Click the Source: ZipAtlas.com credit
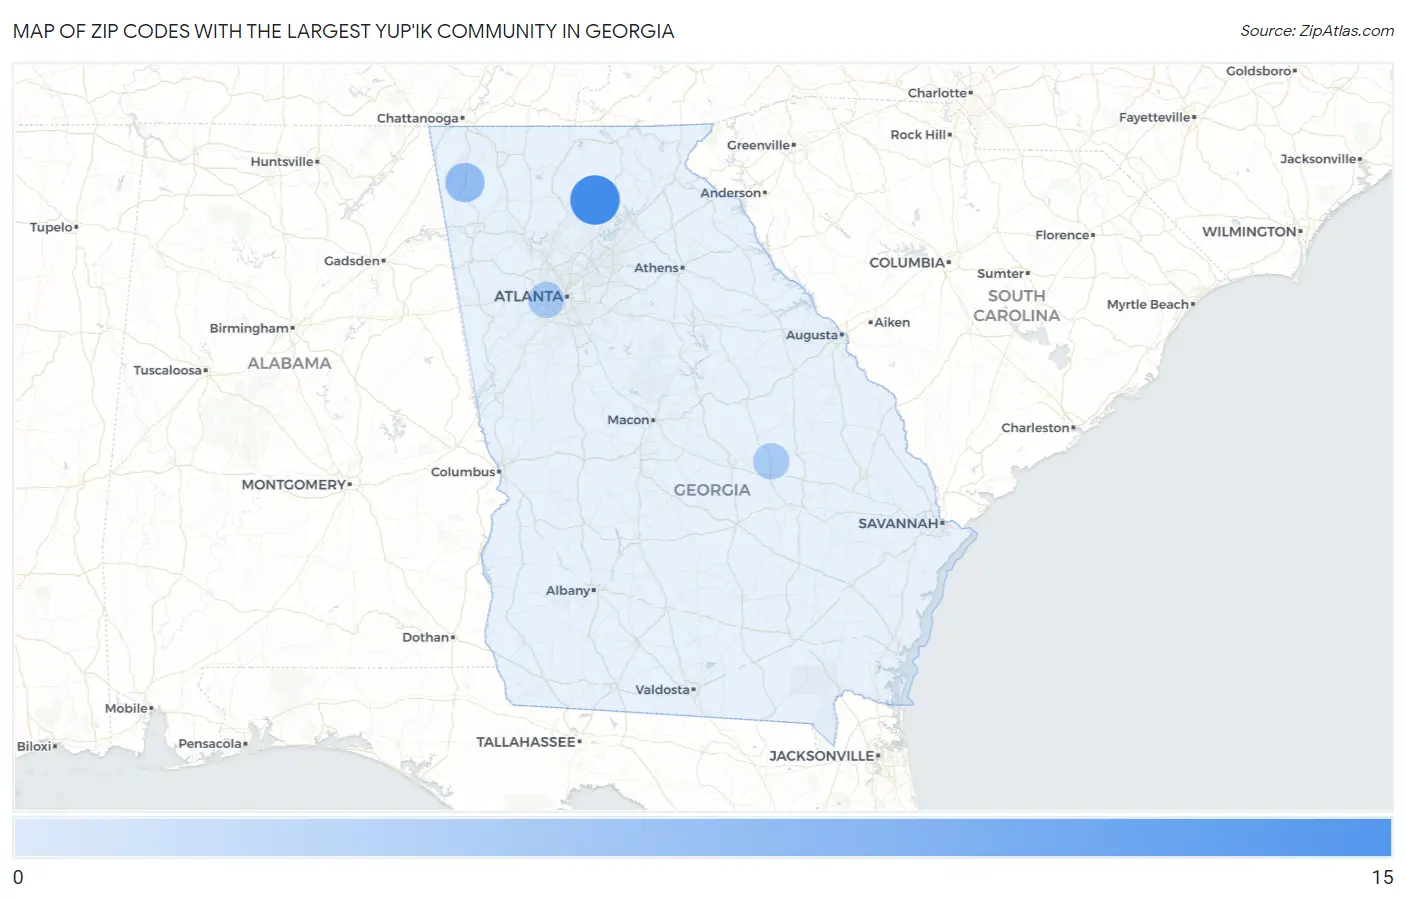Viewport: 1406px width, 899px height. pyautogui.click(x=1317, y=31)
